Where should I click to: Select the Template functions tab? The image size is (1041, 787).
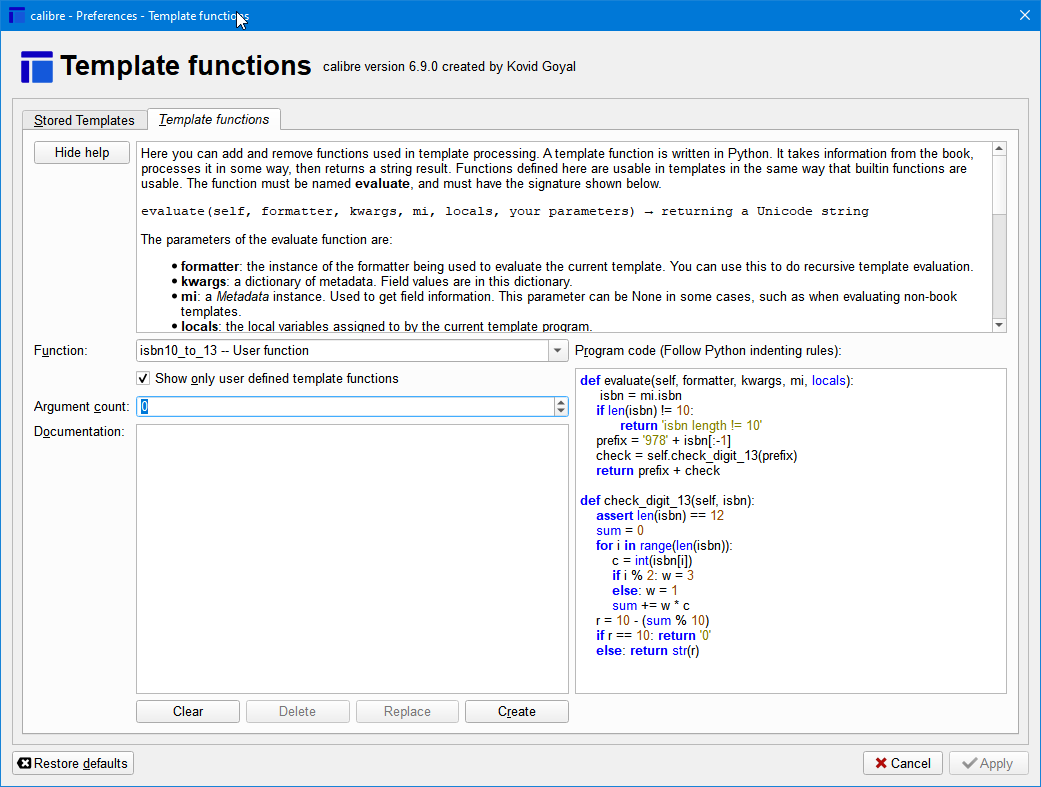click(214, 120)
